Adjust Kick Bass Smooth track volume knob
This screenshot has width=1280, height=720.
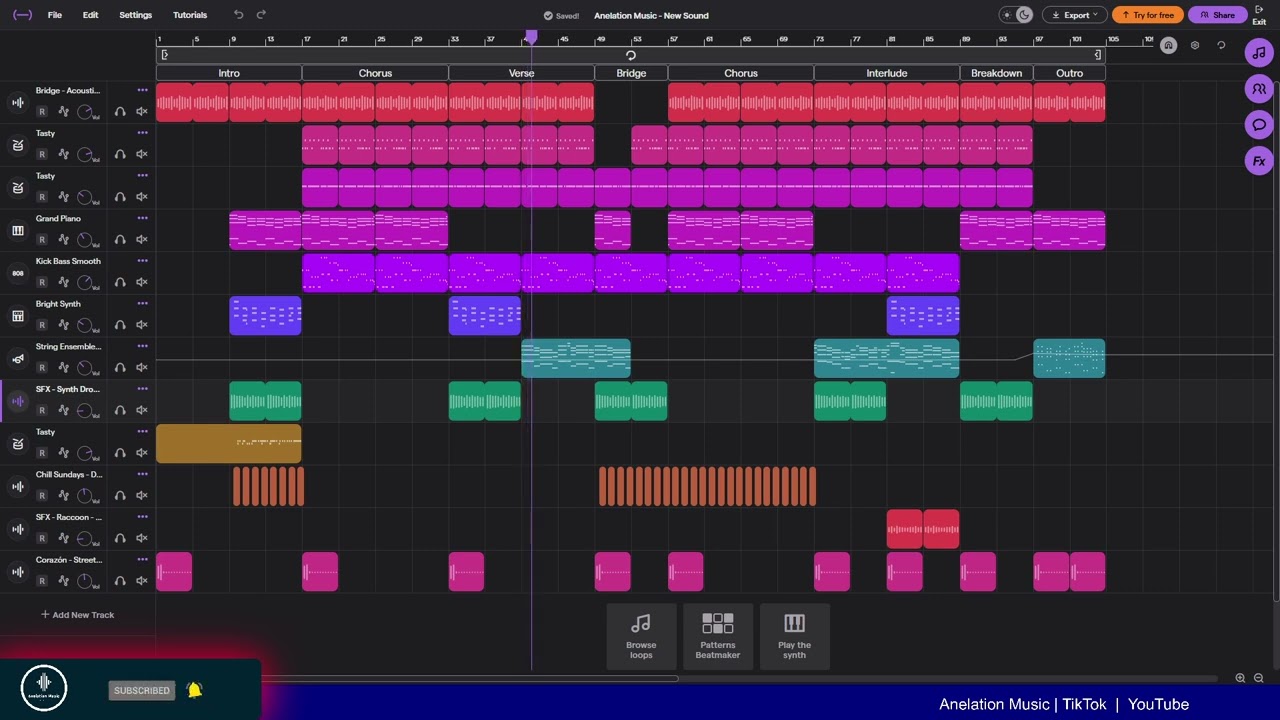point(86,282)
